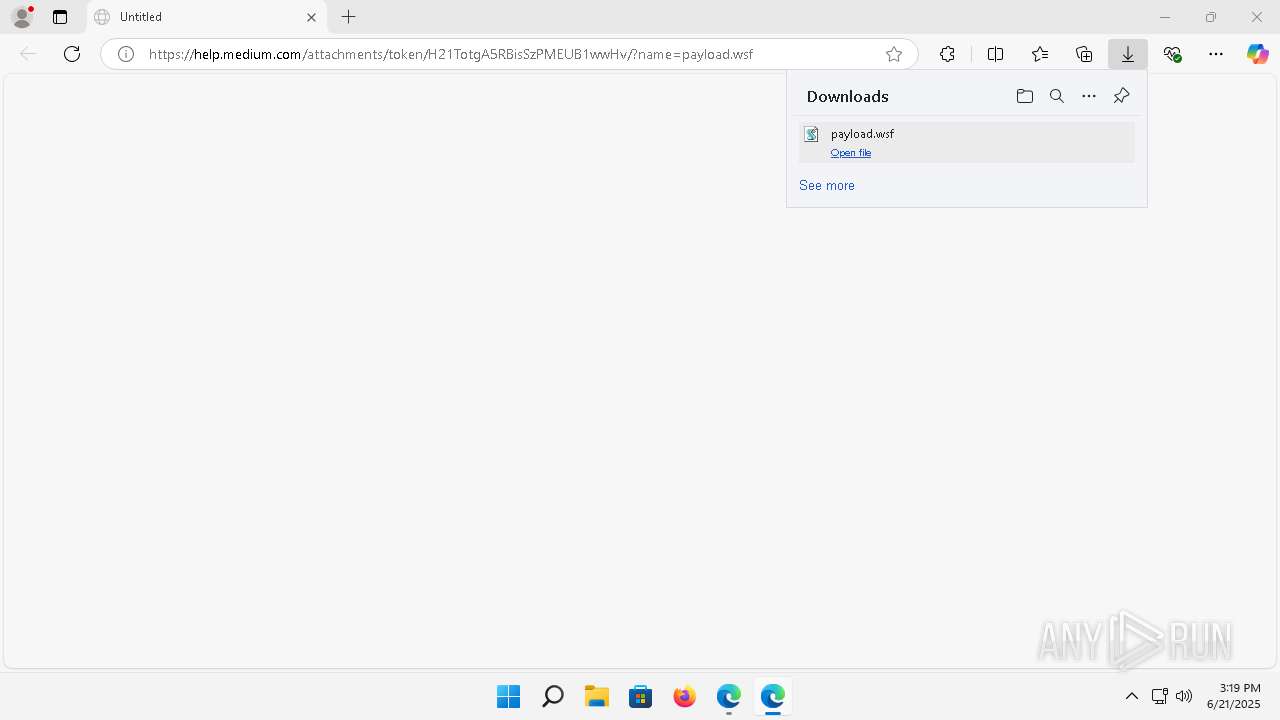This screenshot has height=720, width=1280.
Task: Switch to first Edge taskbar icon
Action: [728, 696]
